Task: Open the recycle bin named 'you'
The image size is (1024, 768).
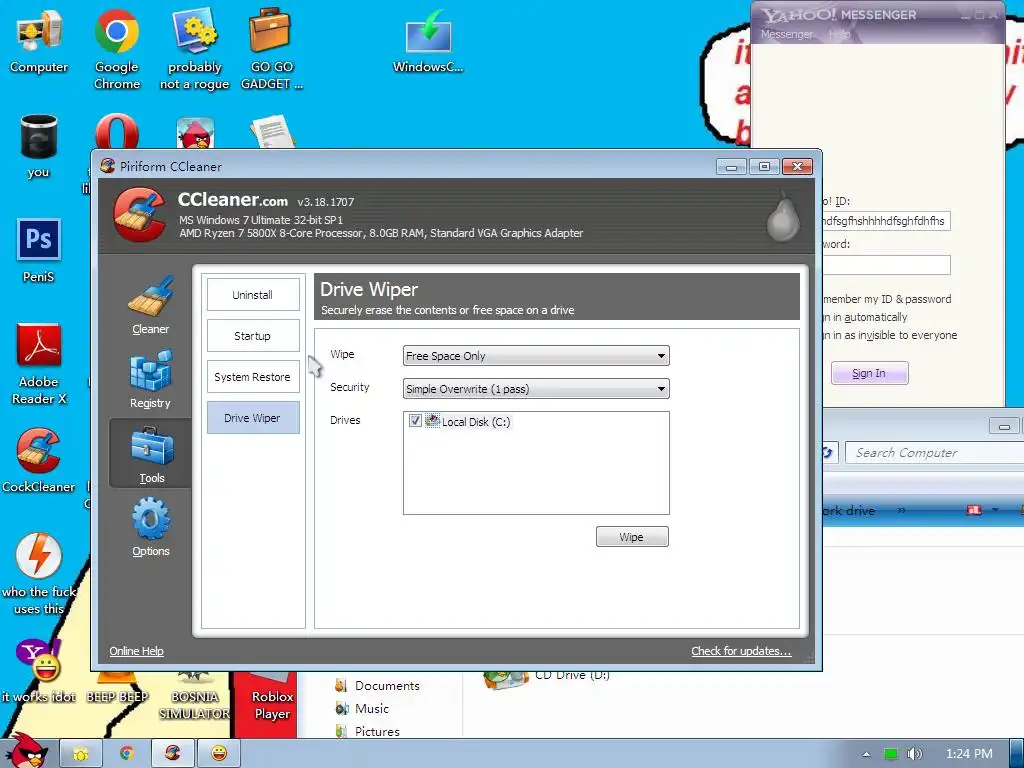Action: coord(39,146)
